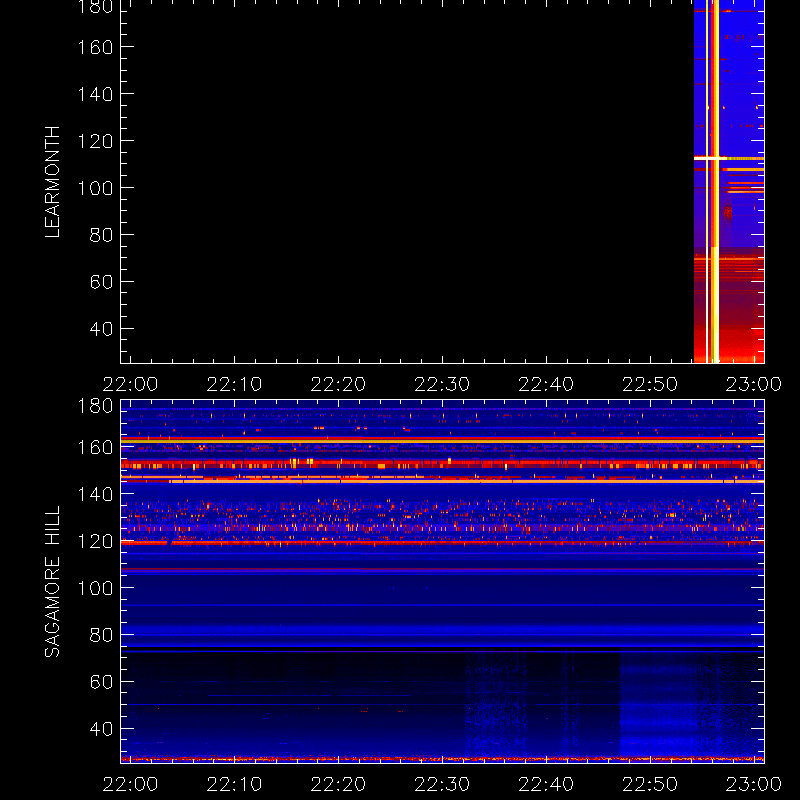Click the LEARMONTH axis title
The image size is (800, 800).
coord(52,182)
